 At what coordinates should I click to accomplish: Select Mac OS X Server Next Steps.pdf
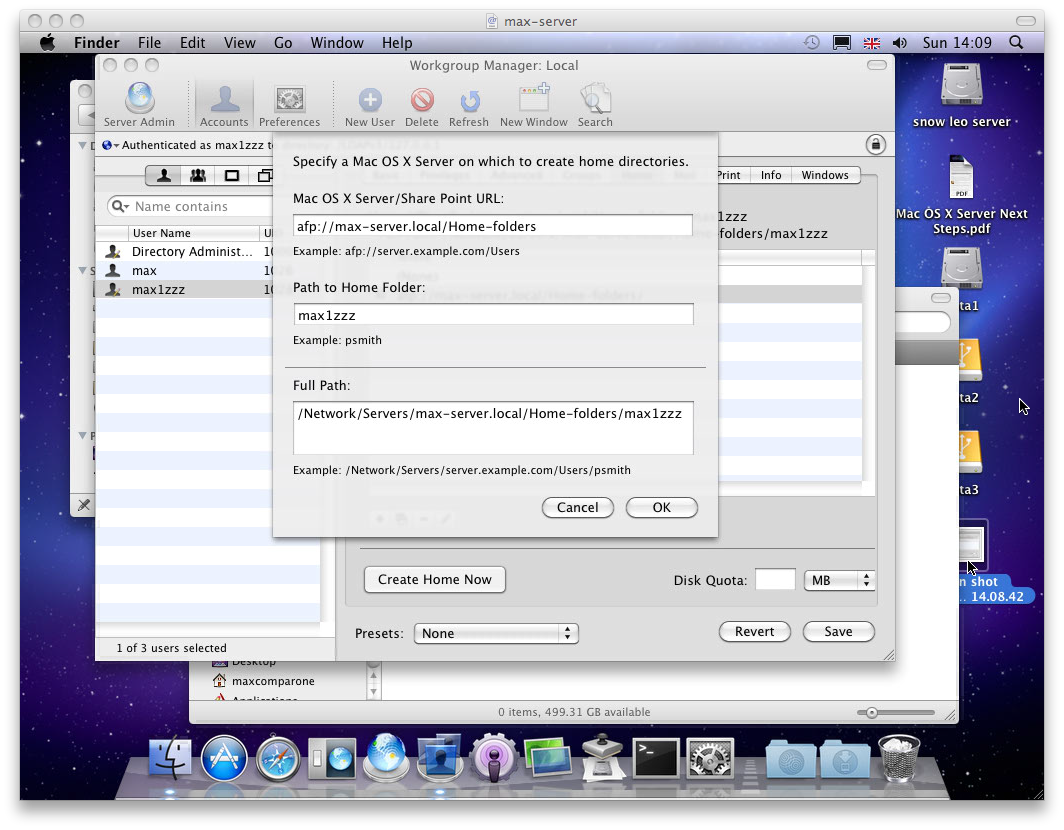pyautogui.click(x=962, y=196)
